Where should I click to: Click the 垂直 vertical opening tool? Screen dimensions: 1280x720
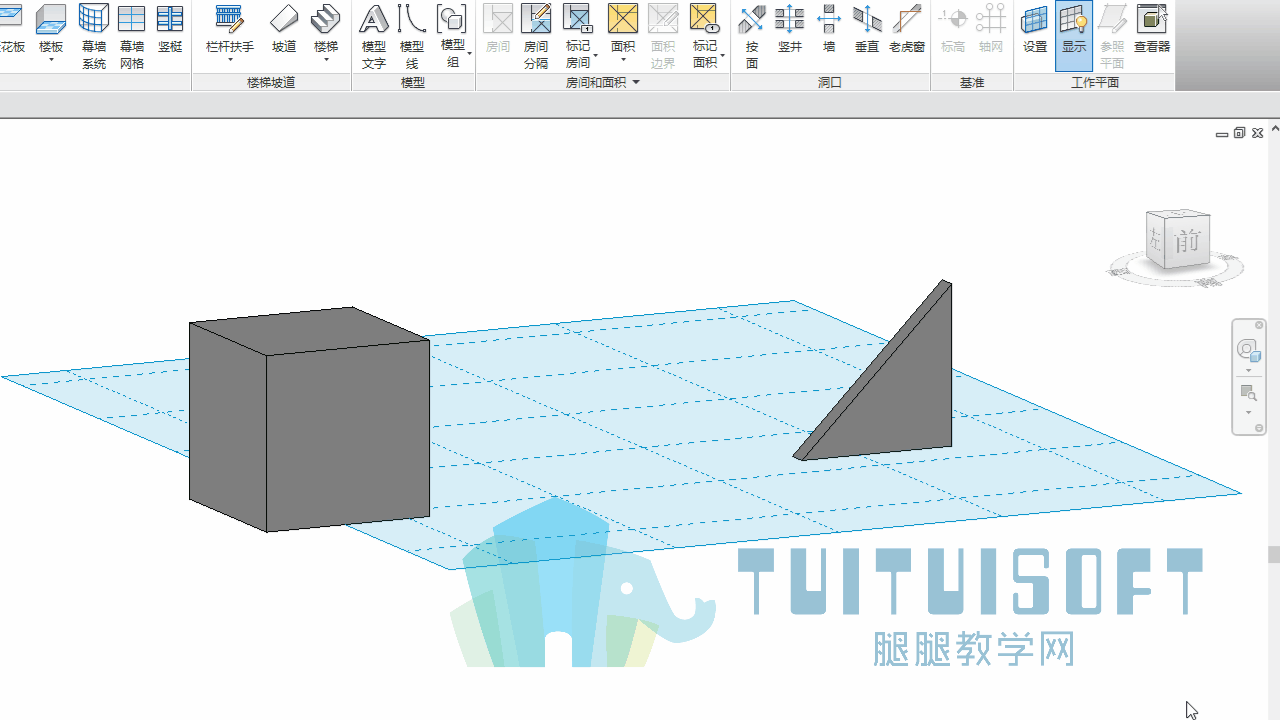(x=867, y=28)
